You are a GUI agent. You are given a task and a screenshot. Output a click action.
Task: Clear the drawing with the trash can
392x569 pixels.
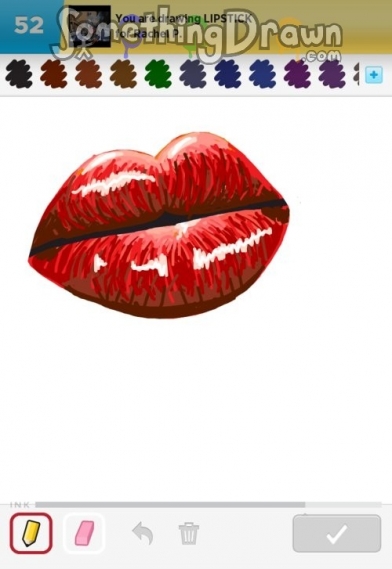click(189, 533)
